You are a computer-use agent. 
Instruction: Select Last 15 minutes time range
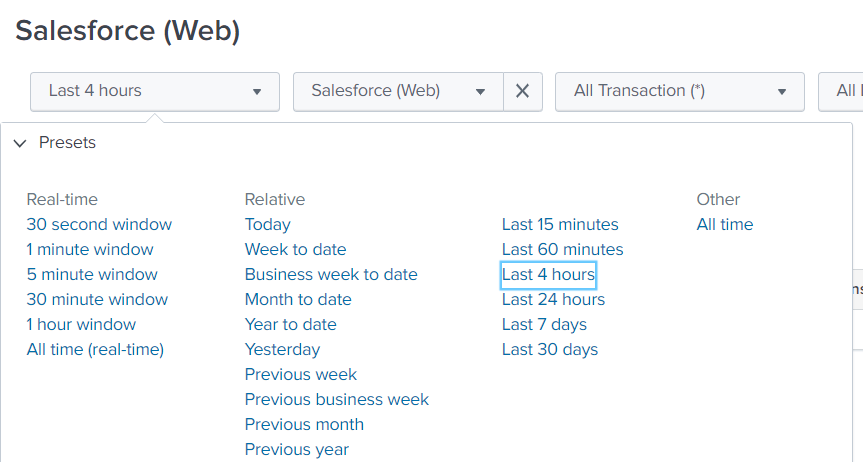pyautogui.click(x=560, y=225)
